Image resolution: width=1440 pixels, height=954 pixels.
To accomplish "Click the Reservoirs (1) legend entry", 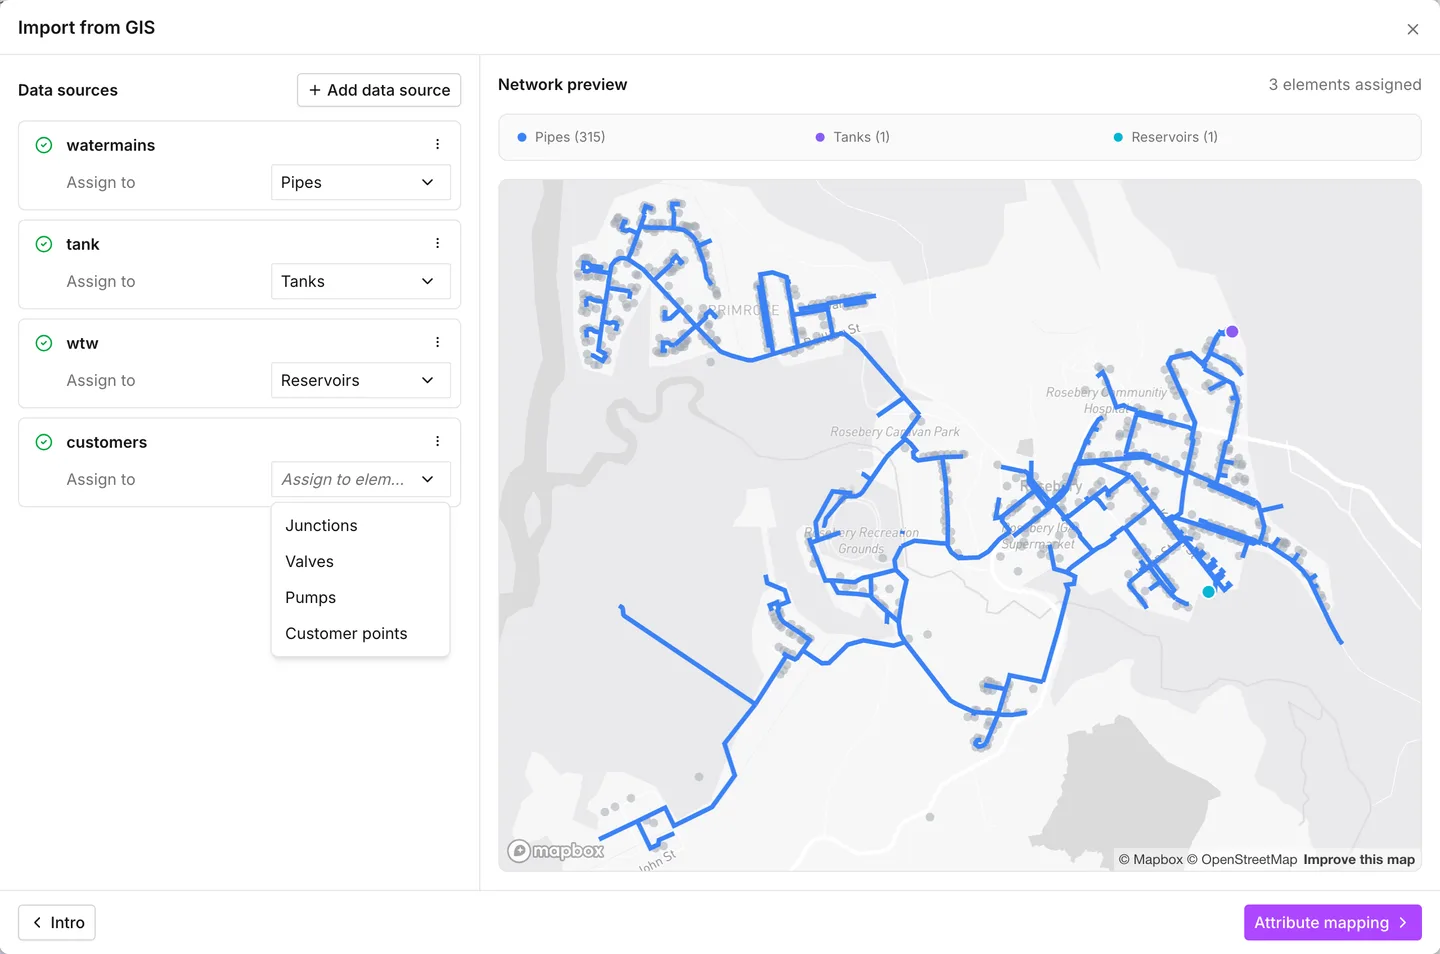I will [x=1166, y=137].
